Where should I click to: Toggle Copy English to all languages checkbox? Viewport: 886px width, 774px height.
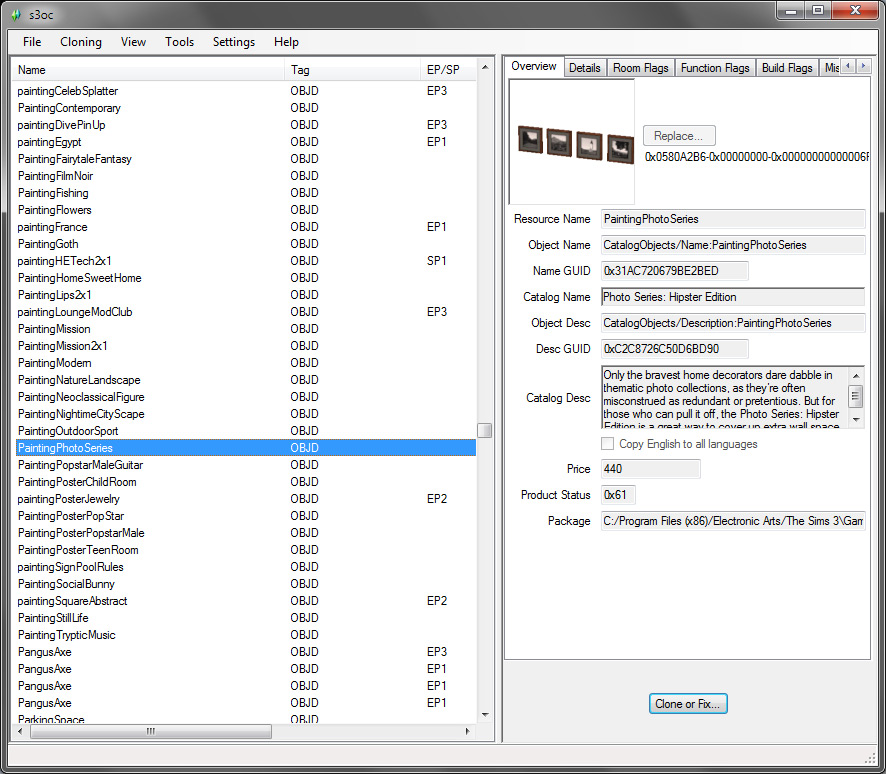pyautogui.click(x=608, y=444)
